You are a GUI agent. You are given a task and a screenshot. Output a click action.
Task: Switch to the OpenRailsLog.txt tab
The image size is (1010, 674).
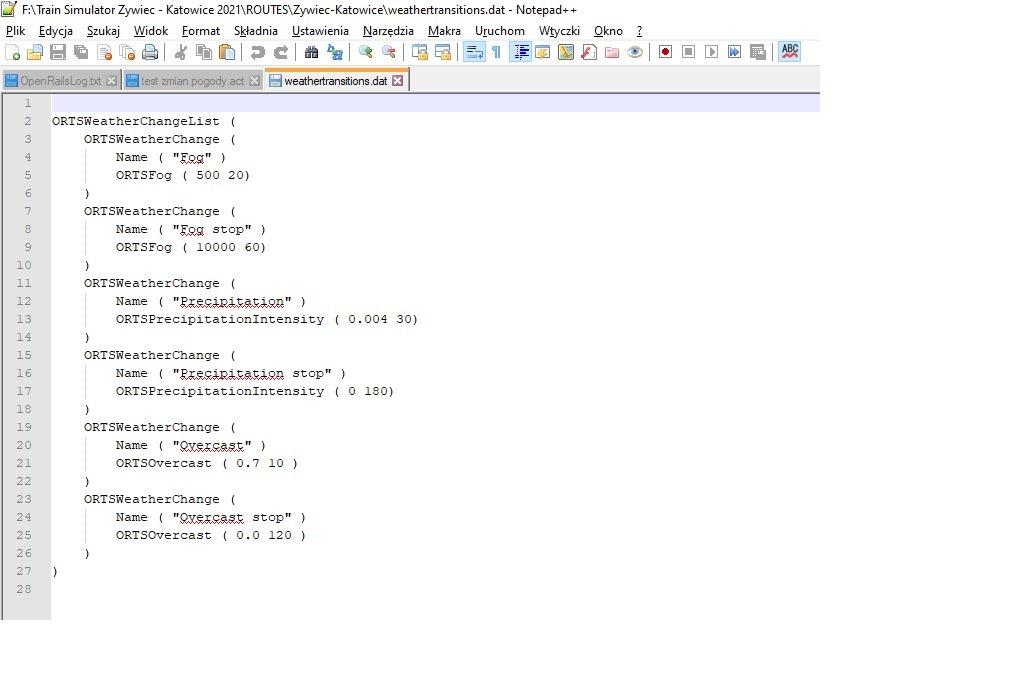tap(60, 81)
